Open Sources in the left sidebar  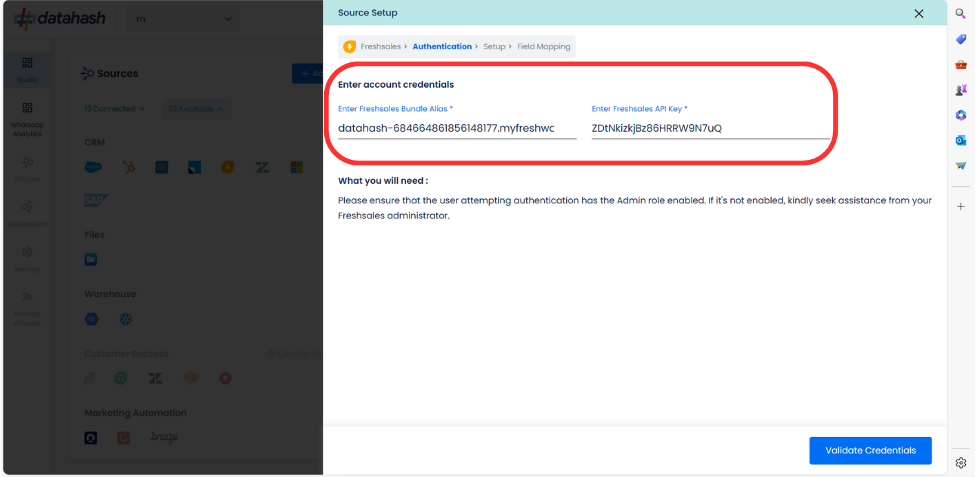point(27,169)
